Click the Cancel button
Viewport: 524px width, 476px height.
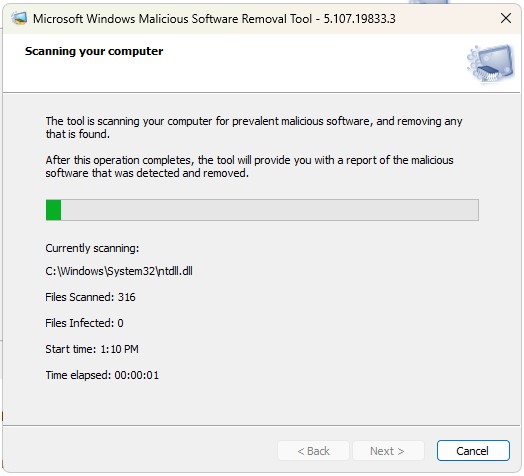pyautogui.click(x=473, y=451)
